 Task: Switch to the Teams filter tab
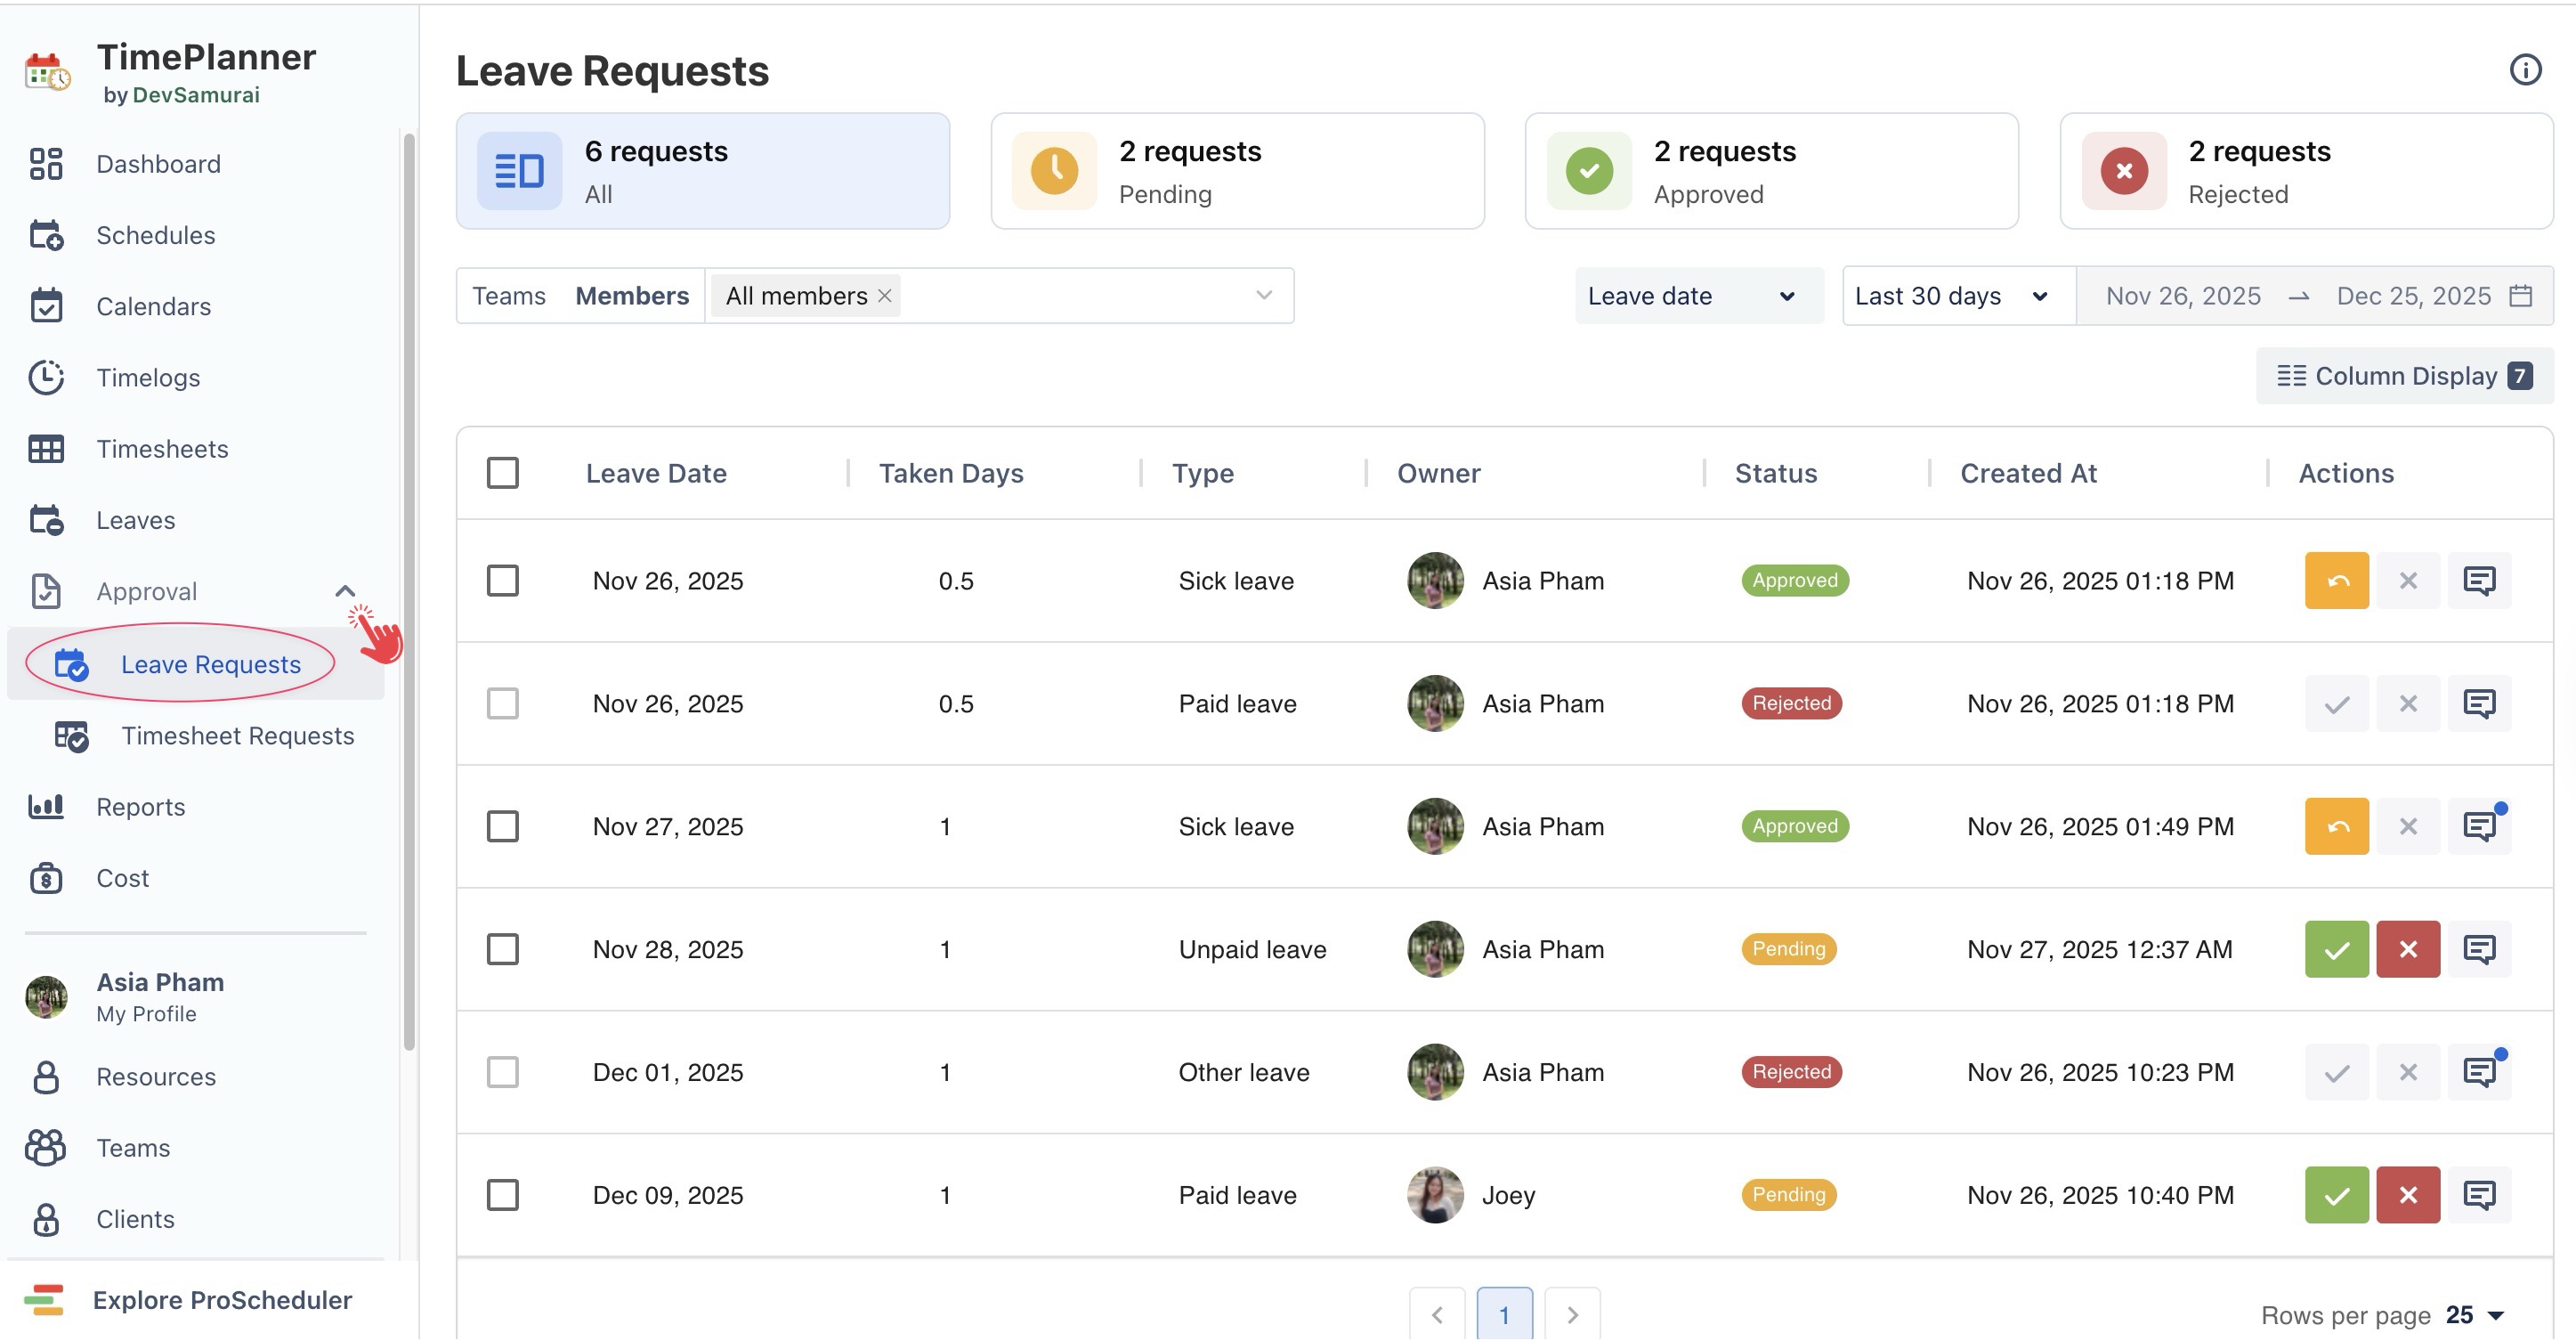[508, 296]
